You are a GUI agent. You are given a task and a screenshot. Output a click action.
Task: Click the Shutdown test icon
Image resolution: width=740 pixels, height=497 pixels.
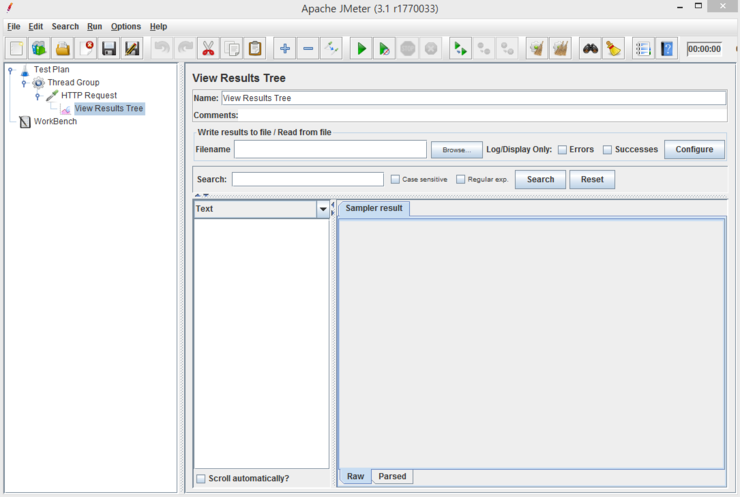(431, 49)
